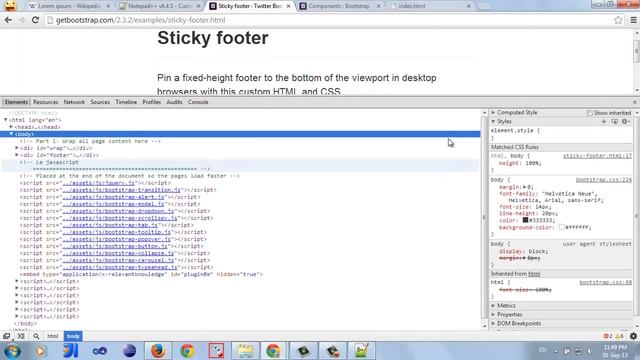Switch to the Profiles tab
This screenshot has height=360, width=640.
coord(151,102)
